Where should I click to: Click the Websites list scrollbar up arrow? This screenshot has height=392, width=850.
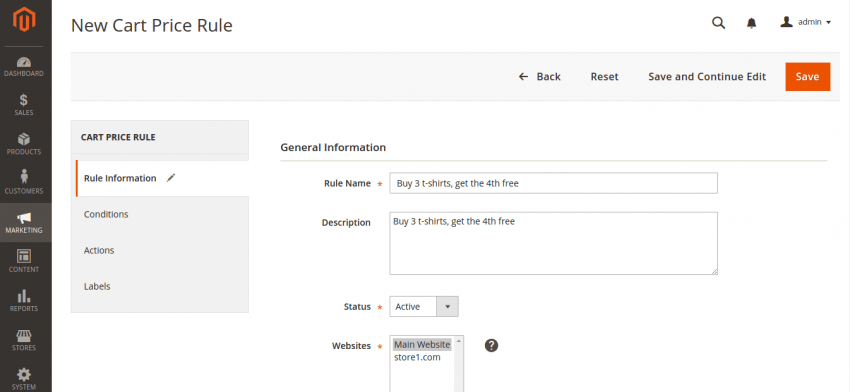(x=459, y=341)
